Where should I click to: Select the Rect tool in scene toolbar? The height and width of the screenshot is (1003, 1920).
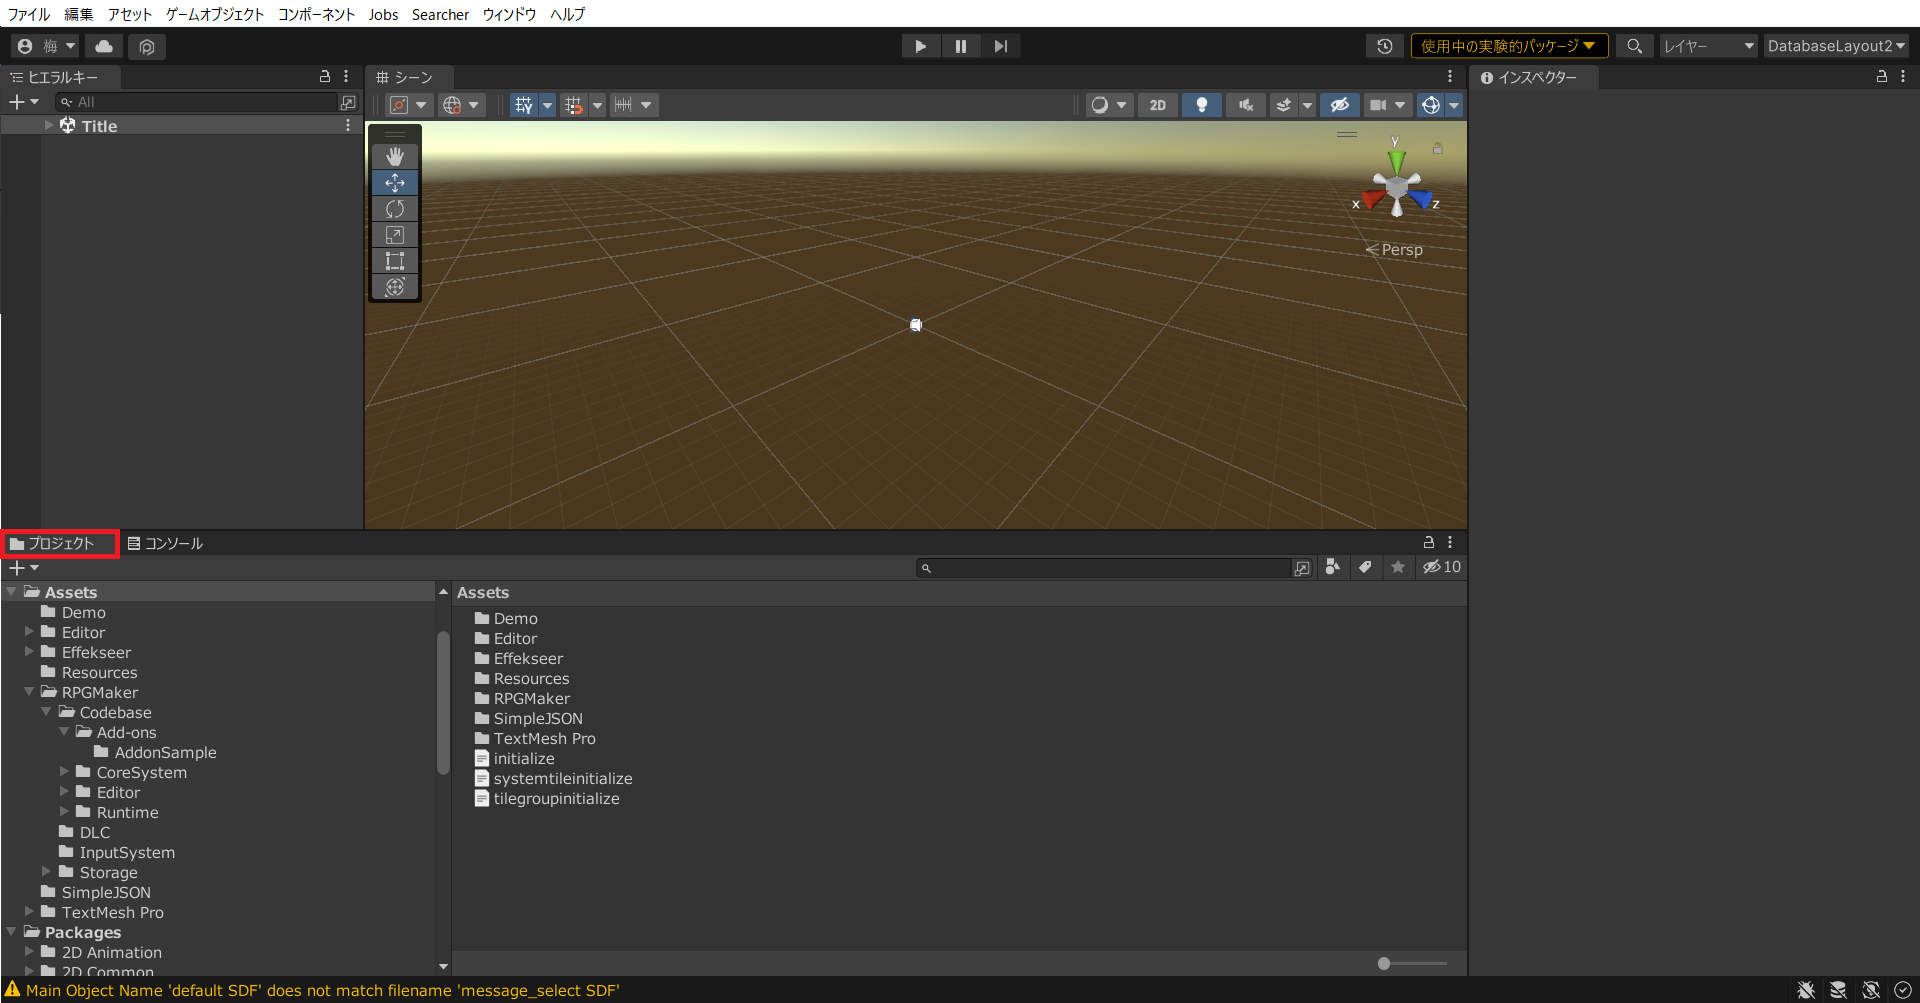point(395,261)
